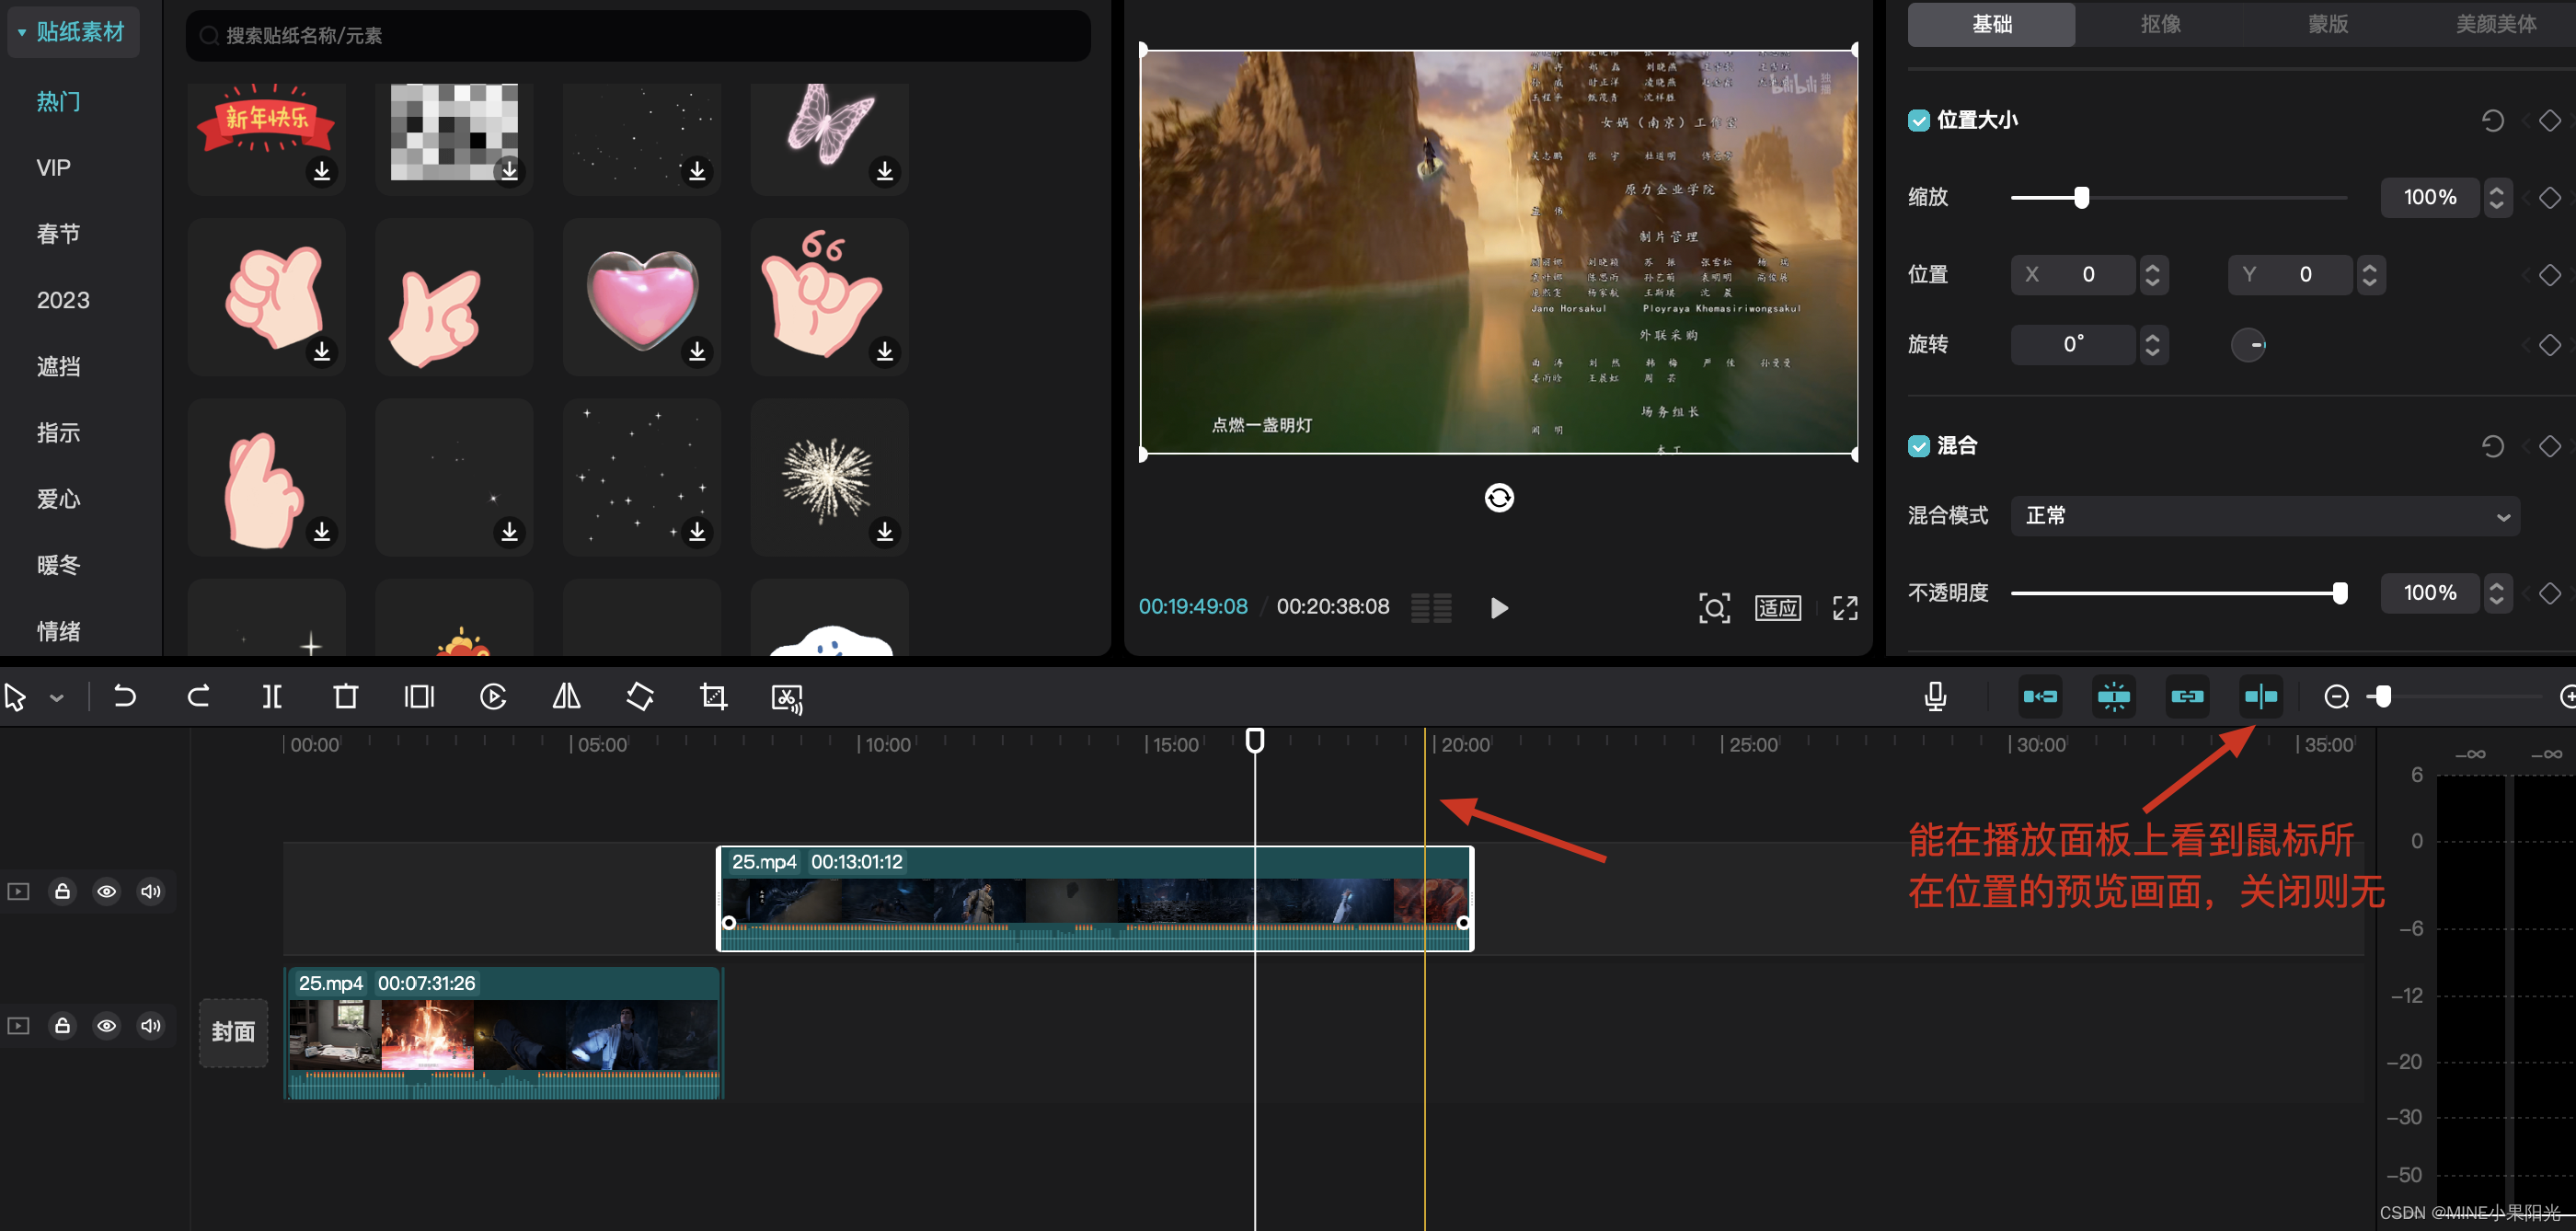Zoom out the timeline
The width and height of the screenshot is (2576, 1231).
point(2337,696)
